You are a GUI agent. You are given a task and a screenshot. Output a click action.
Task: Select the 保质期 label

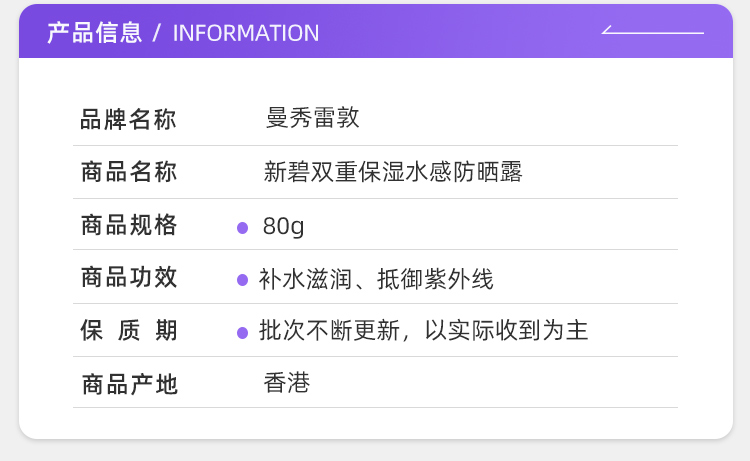[129, 330]
